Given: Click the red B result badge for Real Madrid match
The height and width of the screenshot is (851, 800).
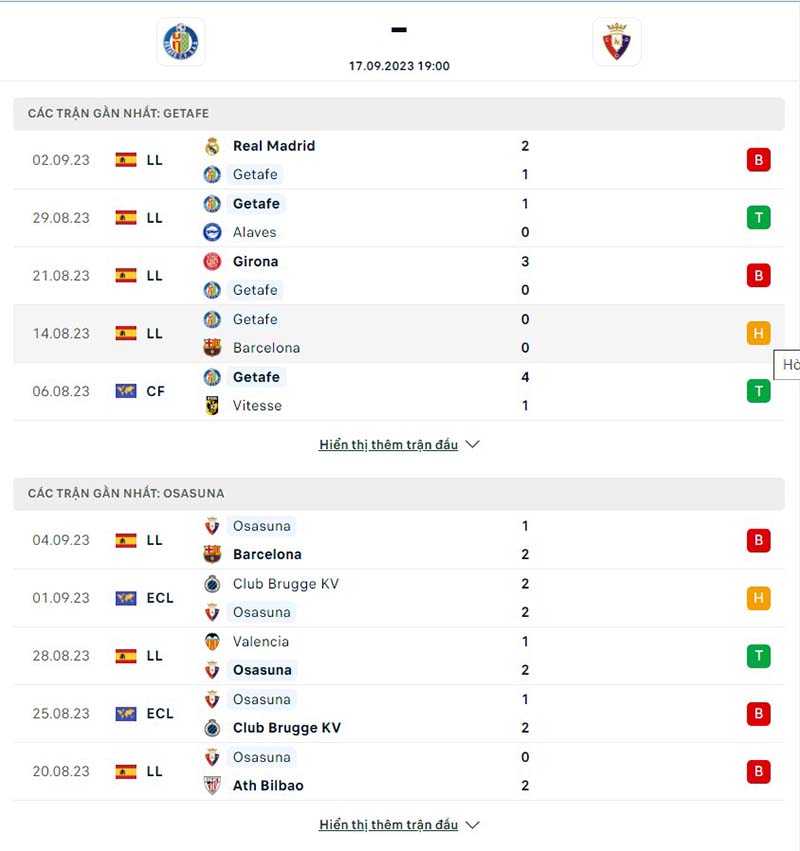Looking at the screenshot, I should point(759,159).
